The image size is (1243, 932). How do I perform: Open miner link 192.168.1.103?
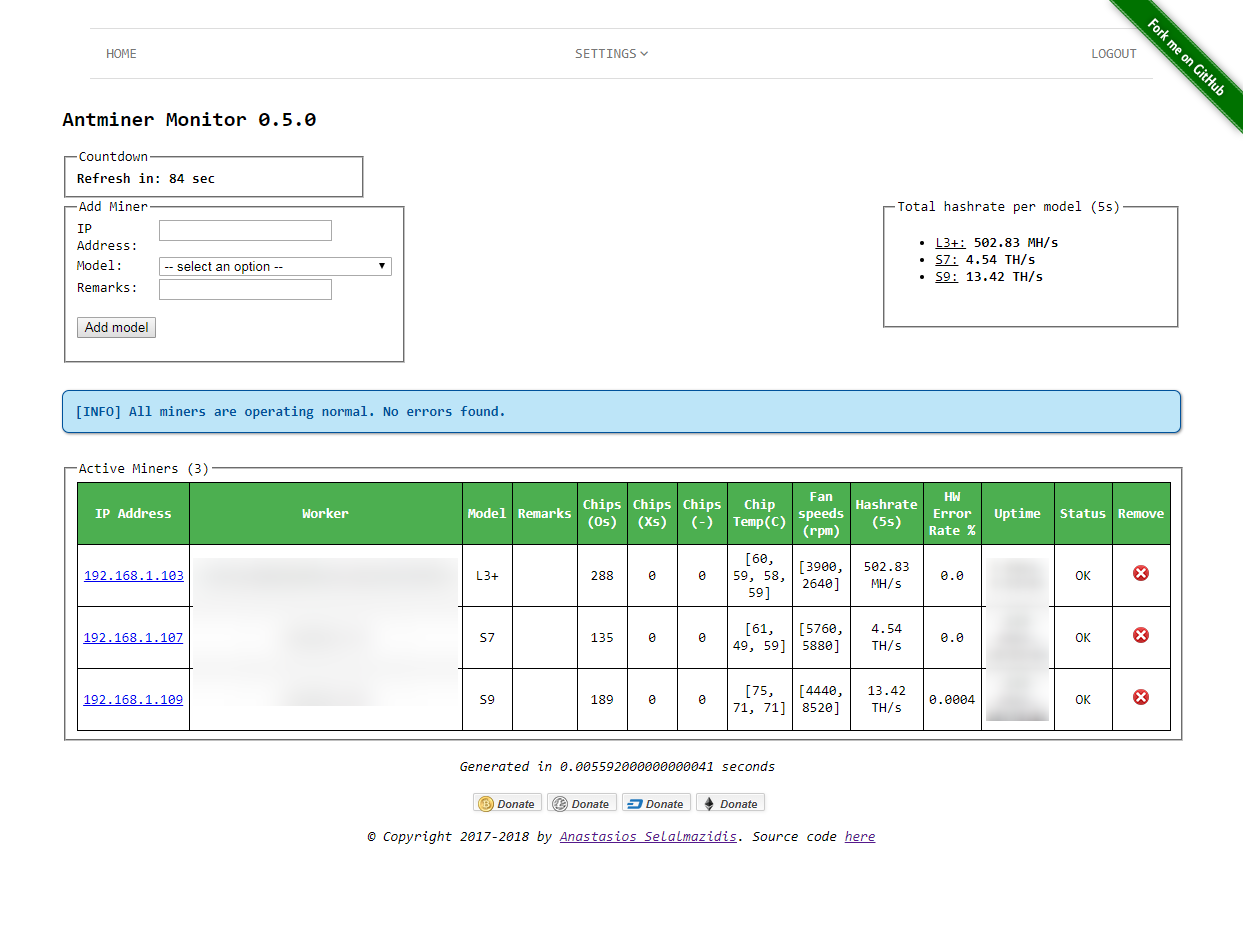point(133,575)
